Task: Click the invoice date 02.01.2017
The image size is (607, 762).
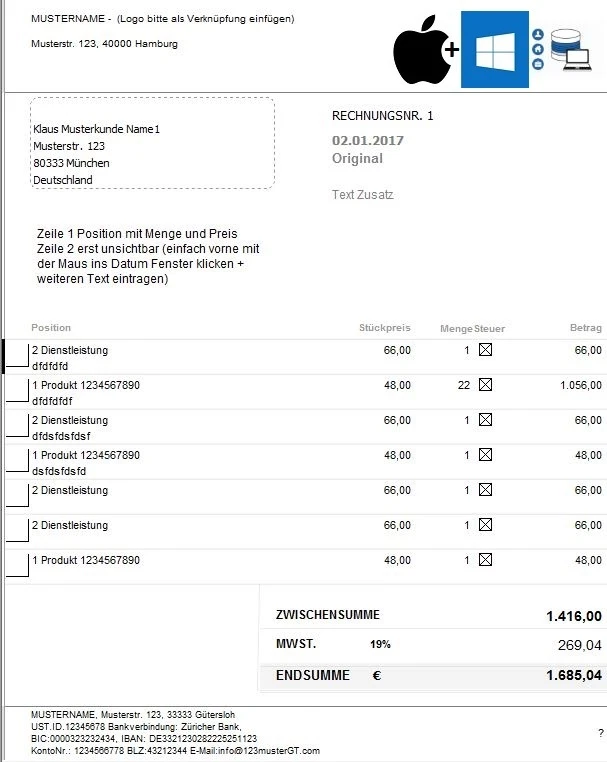Action: pyautogui.click(x=368, y=140)
